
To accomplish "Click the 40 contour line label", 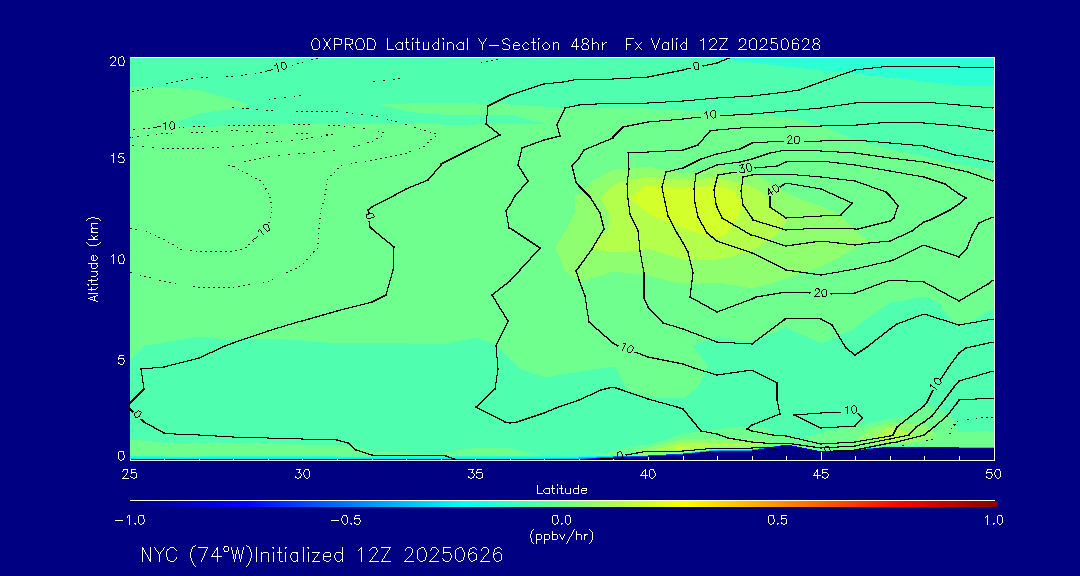I will 773,189.
